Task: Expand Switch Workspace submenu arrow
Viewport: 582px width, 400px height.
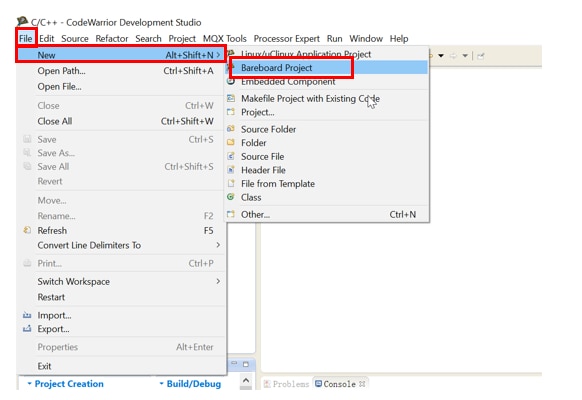Action: [x=218, y=281]
